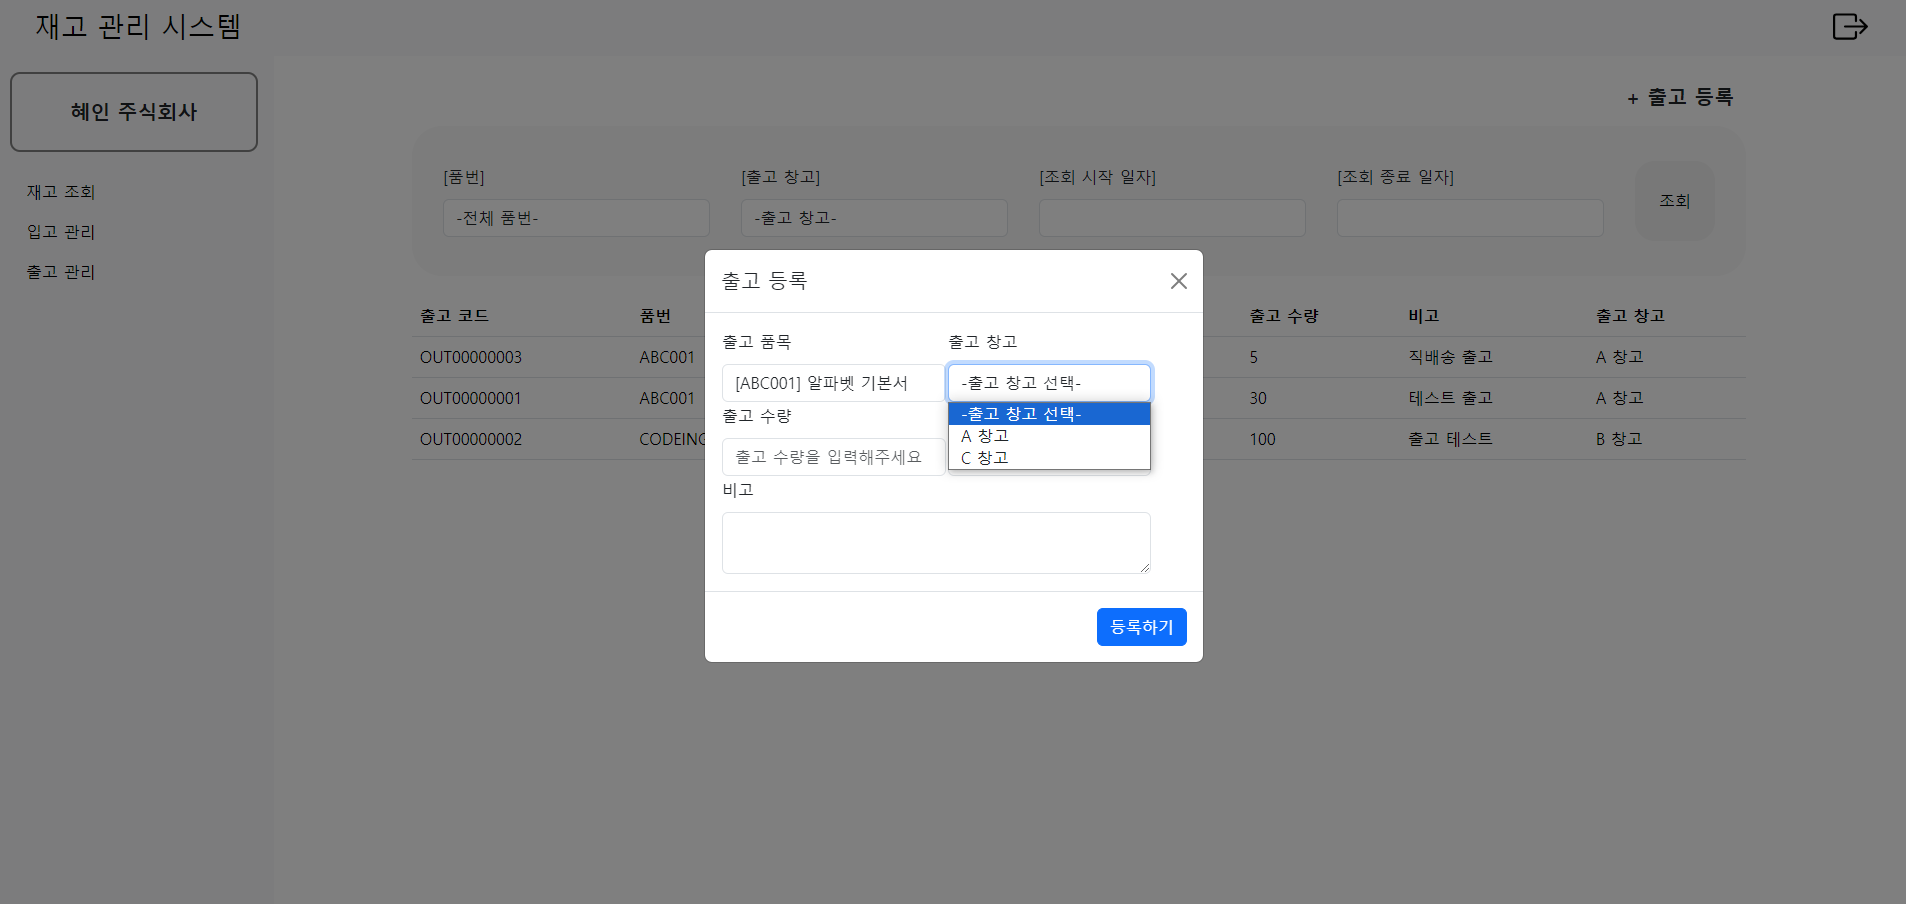Viewport: 1906px width, 904px height.
Task: Open the 출고 창고 선택 combo box in dialog
Action: pyautogui.click(x=1049, y=383)
